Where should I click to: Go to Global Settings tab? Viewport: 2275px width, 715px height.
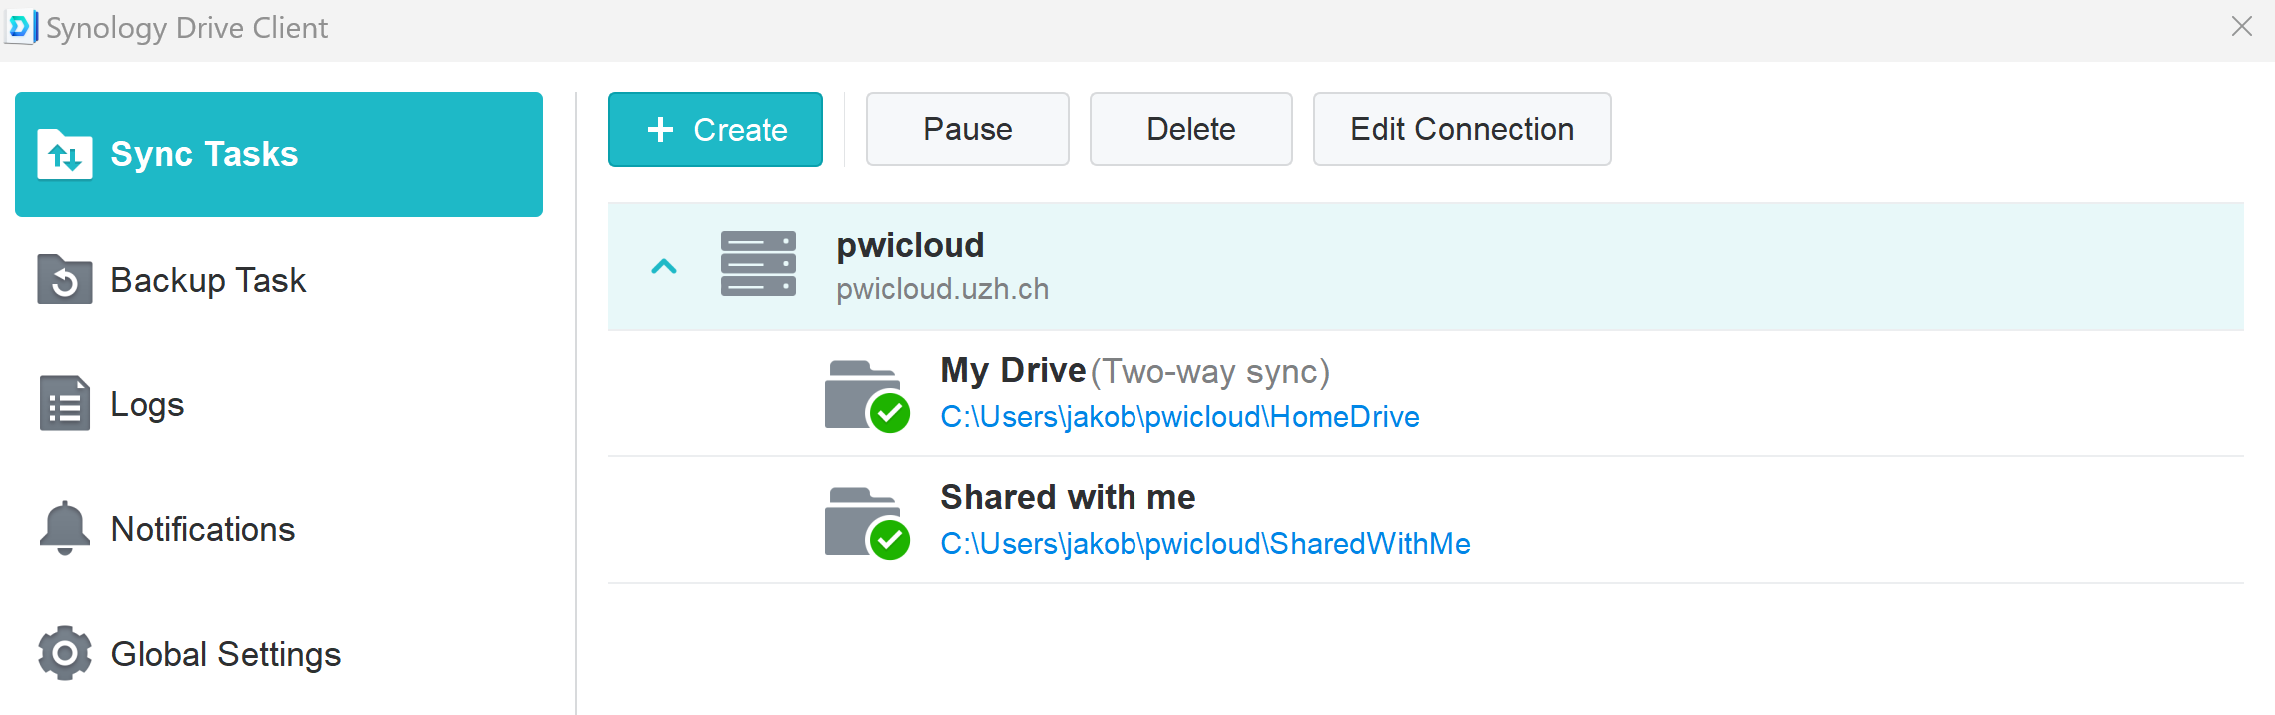(x=279, y=653)
